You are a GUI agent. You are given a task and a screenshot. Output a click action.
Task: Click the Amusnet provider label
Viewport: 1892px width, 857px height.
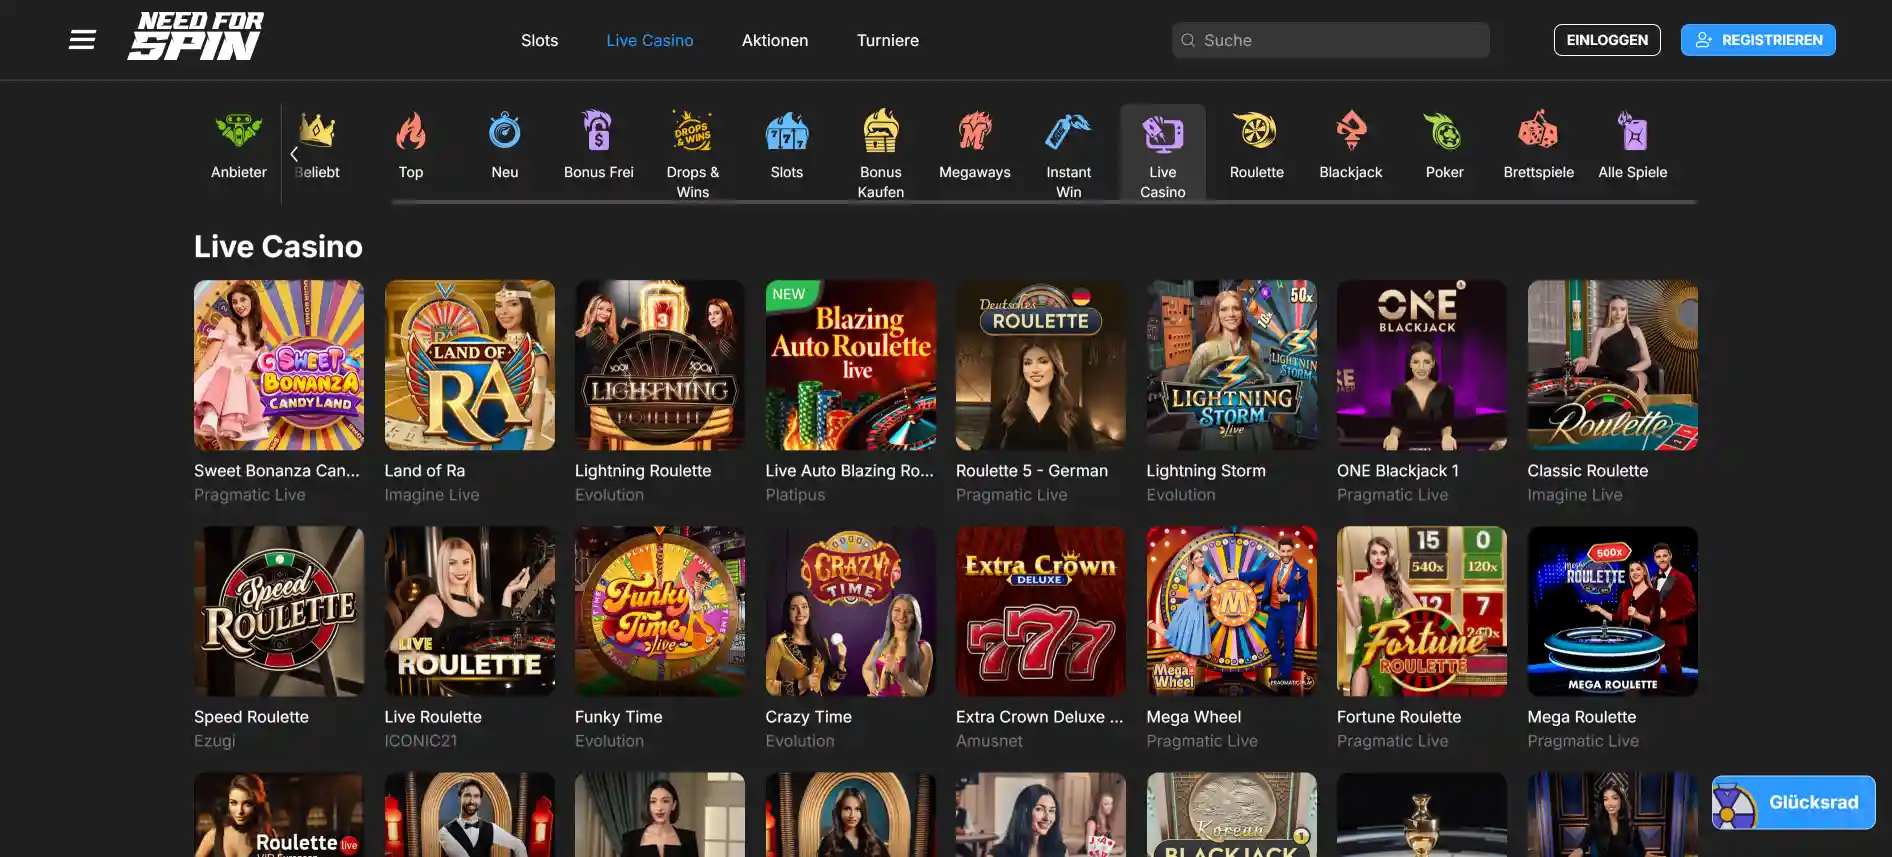pyautogui.click(x=990, y=741)
